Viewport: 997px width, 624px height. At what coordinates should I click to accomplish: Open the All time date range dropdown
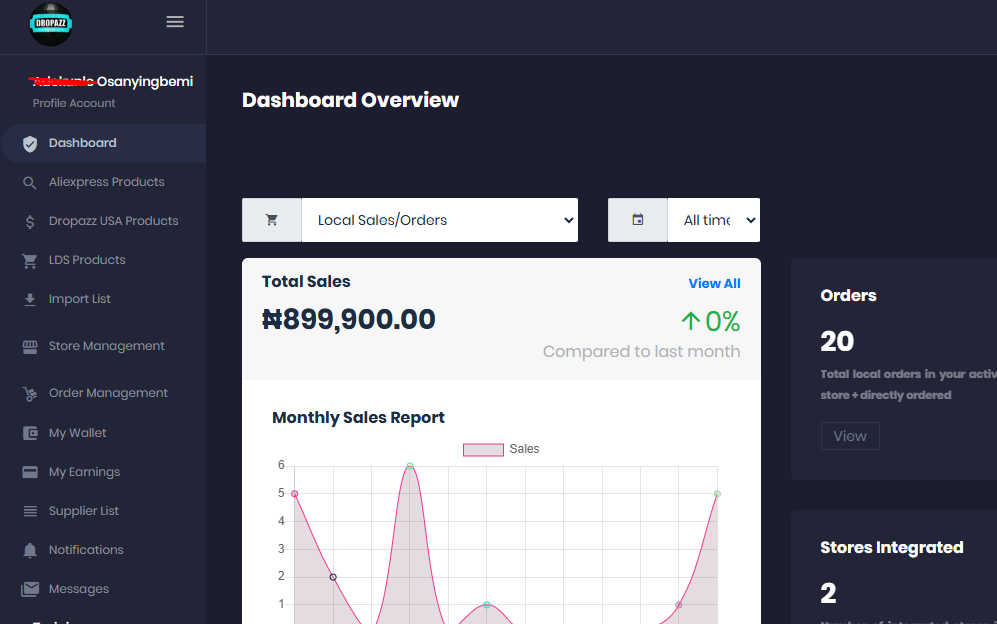pos(713,220)
